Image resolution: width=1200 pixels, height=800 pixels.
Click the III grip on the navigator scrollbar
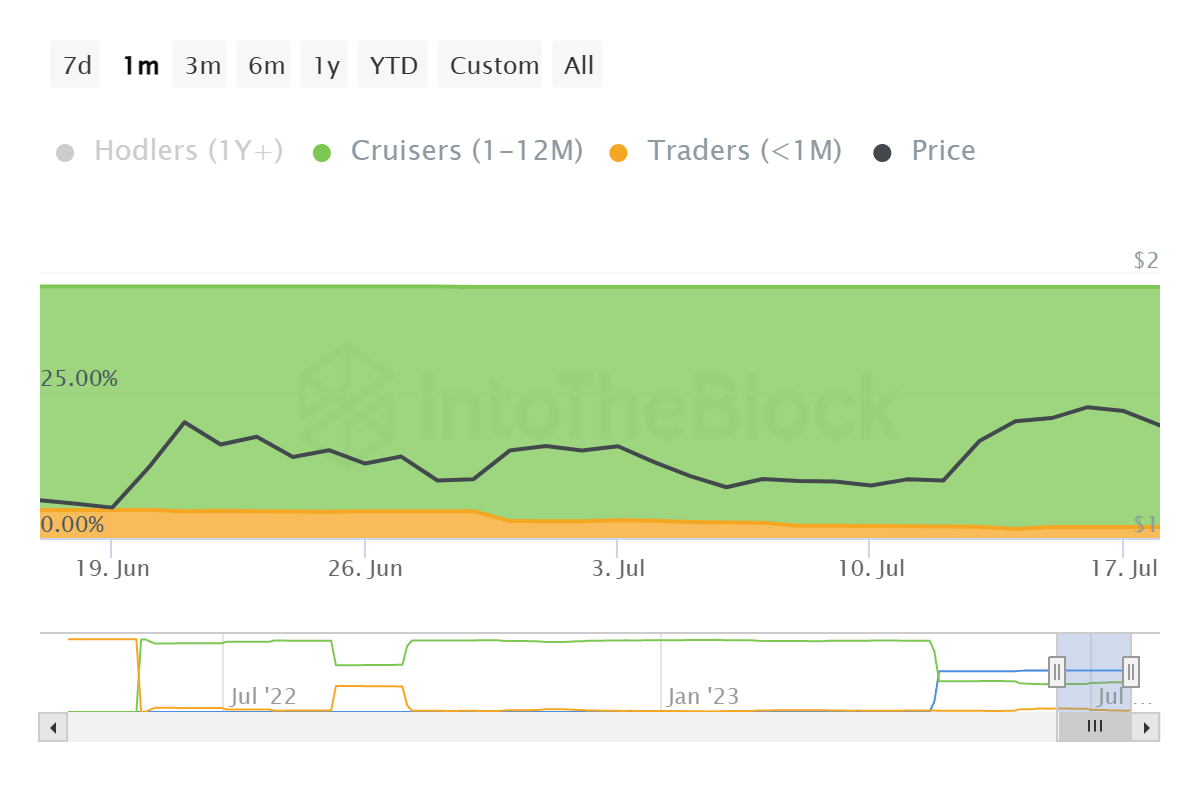click(1095, 726)
